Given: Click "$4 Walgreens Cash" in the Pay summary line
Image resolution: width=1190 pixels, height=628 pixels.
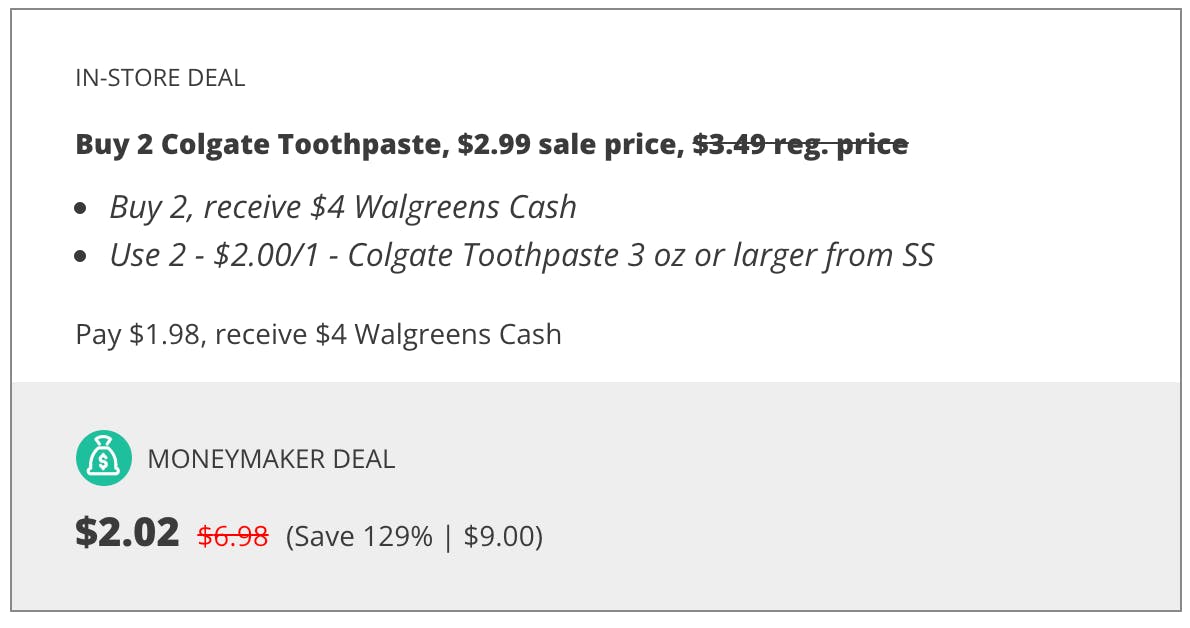Looking at the screenshot, I should click(438, 334).
